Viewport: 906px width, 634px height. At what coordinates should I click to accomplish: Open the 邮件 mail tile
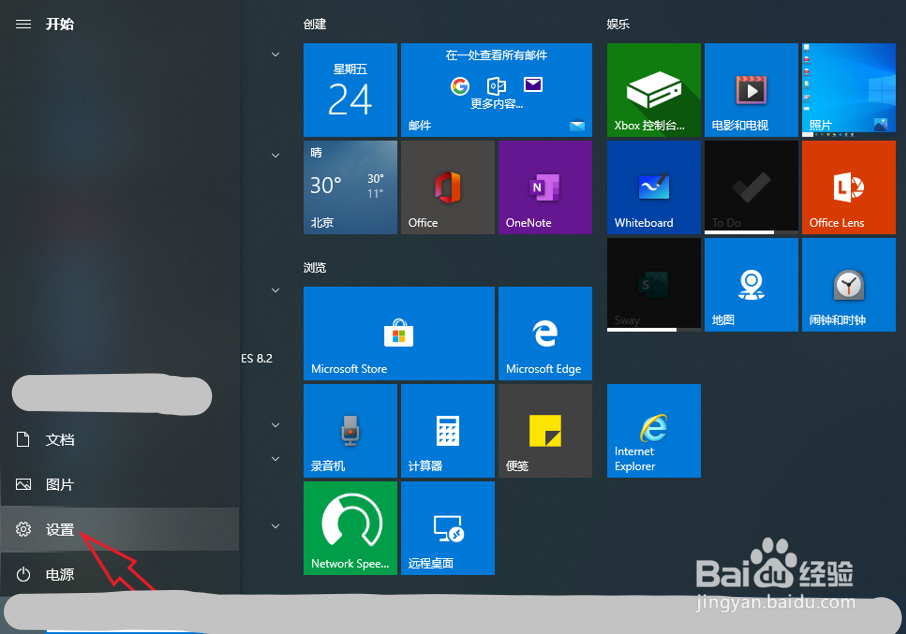[496, 90]
